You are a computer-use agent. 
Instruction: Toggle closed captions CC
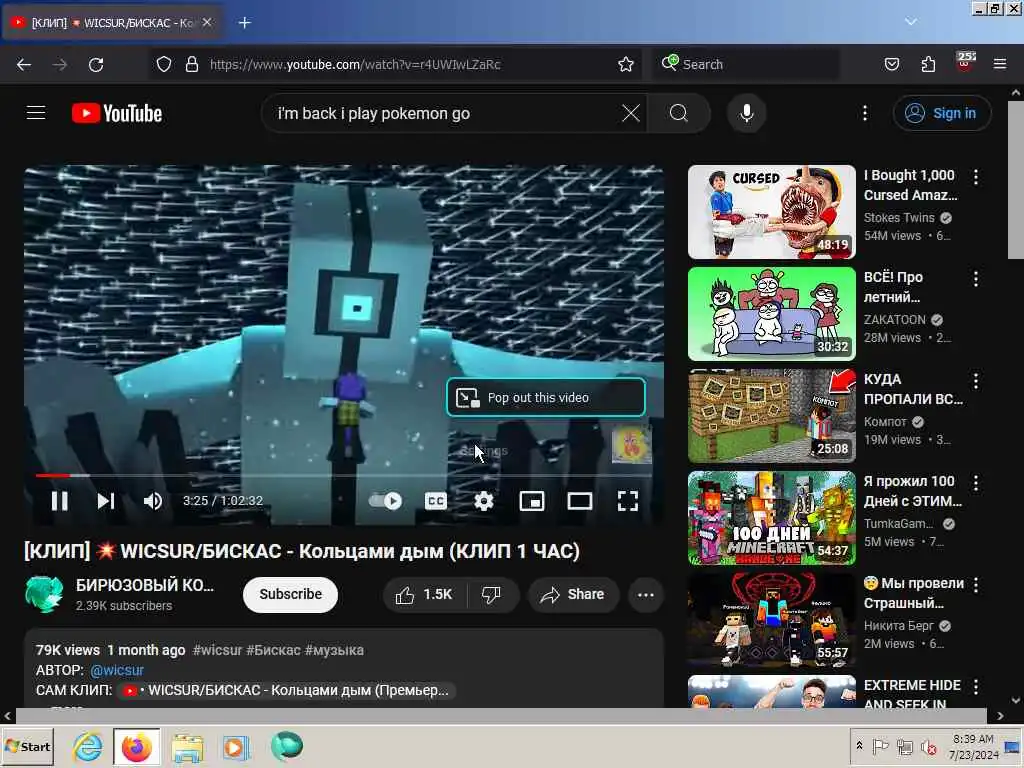(436, 501)
